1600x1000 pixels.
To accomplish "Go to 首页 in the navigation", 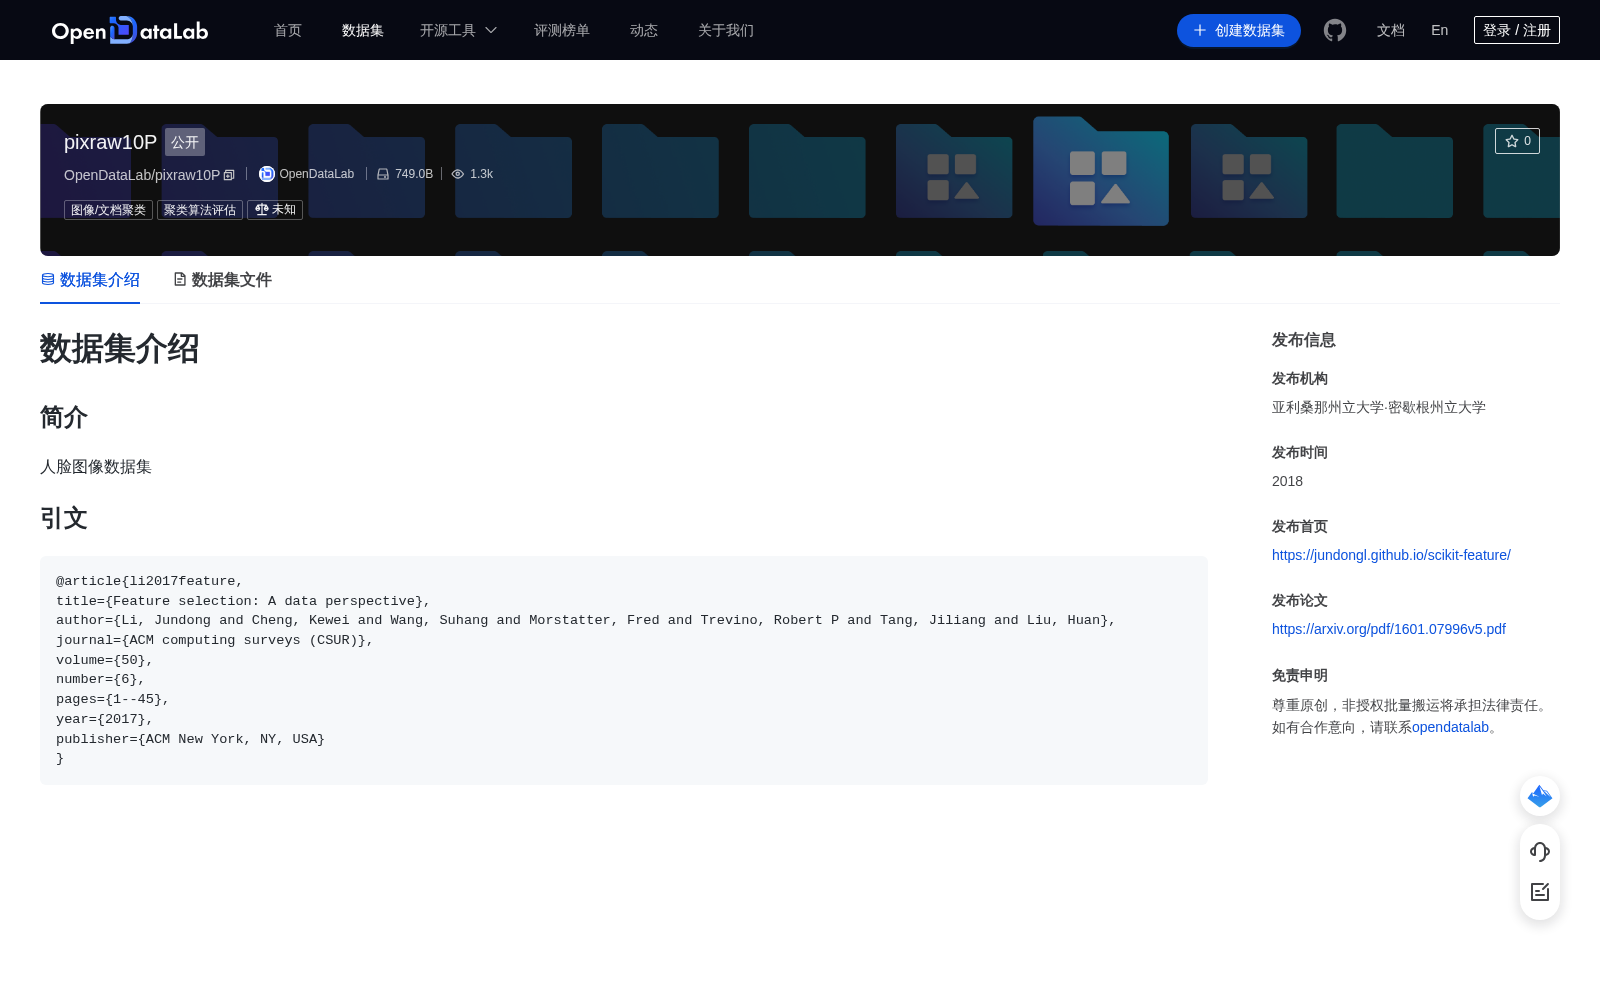I will click(x=288, y=30).
